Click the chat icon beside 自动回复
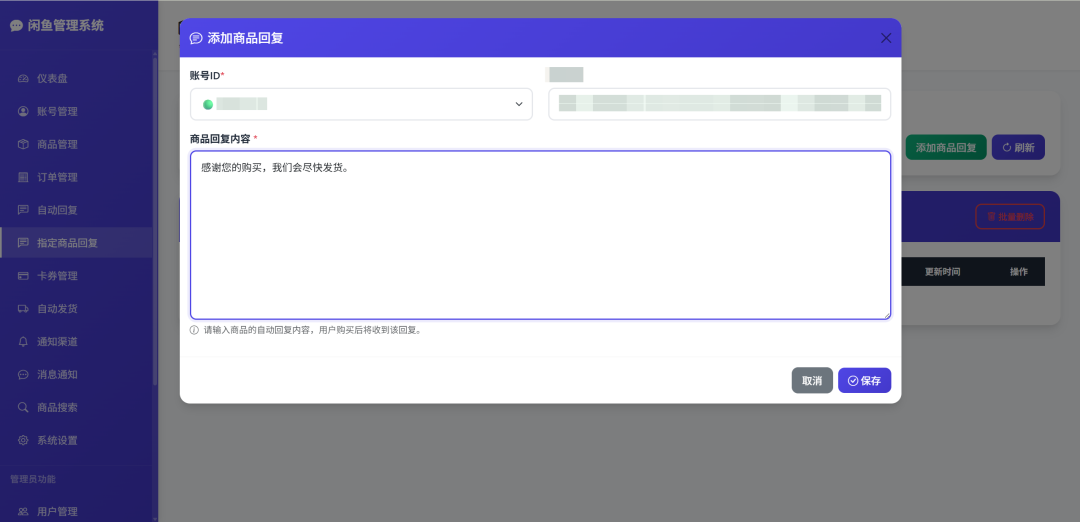 click(x=23, y=210)
